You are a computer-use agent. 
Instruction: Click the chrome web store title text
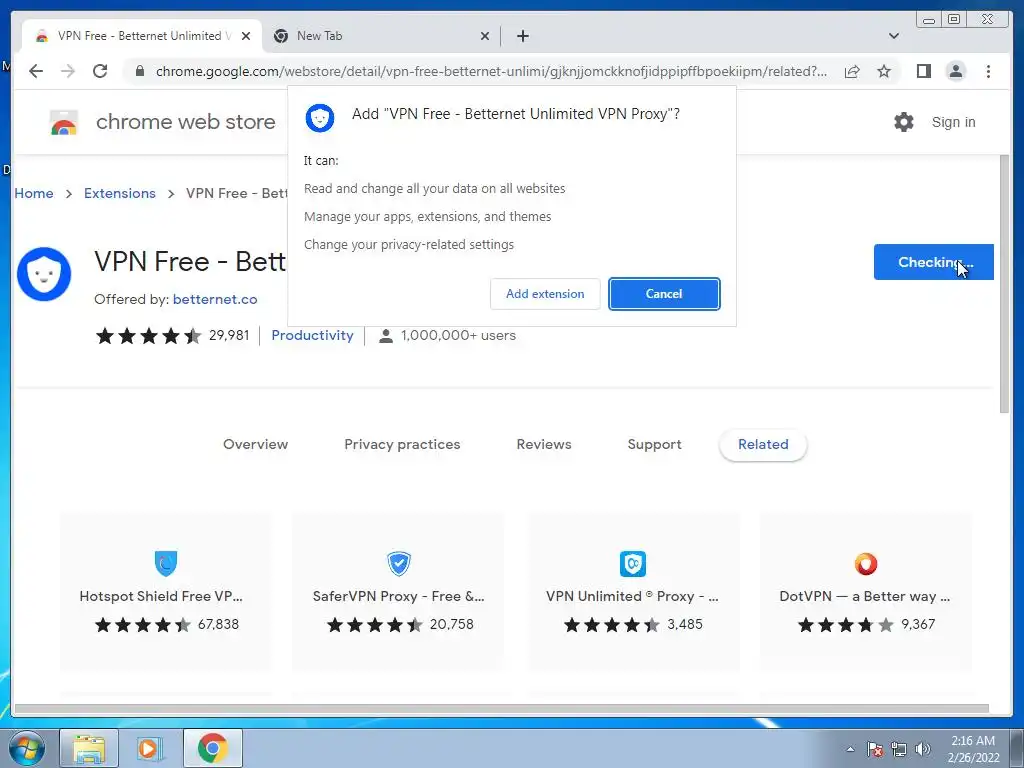[185, 122]
